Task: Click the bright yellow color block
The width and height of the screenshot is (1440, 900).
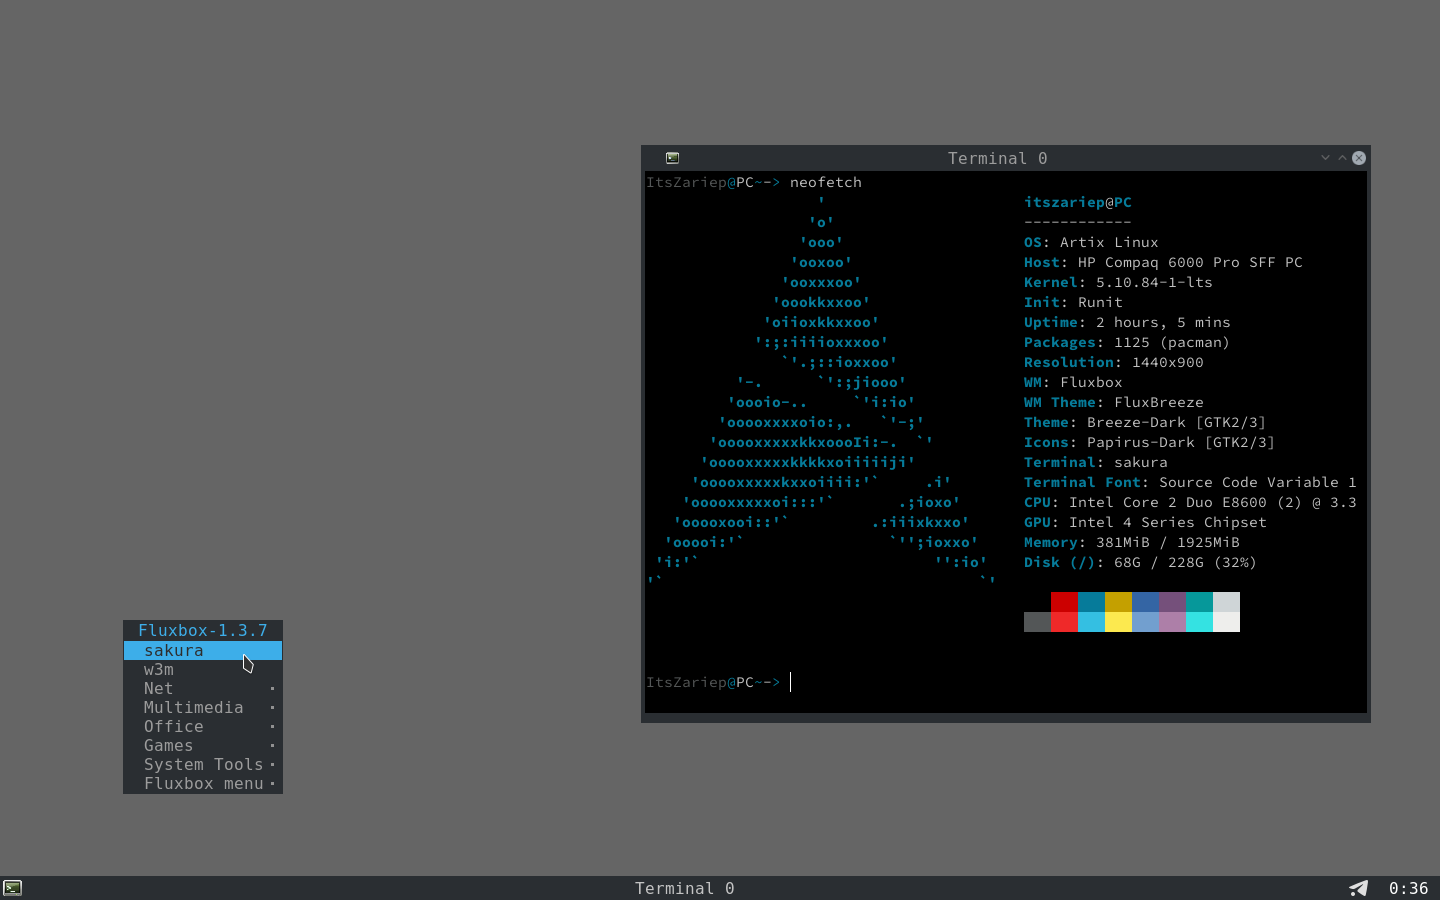Action: coord(1118,622)
